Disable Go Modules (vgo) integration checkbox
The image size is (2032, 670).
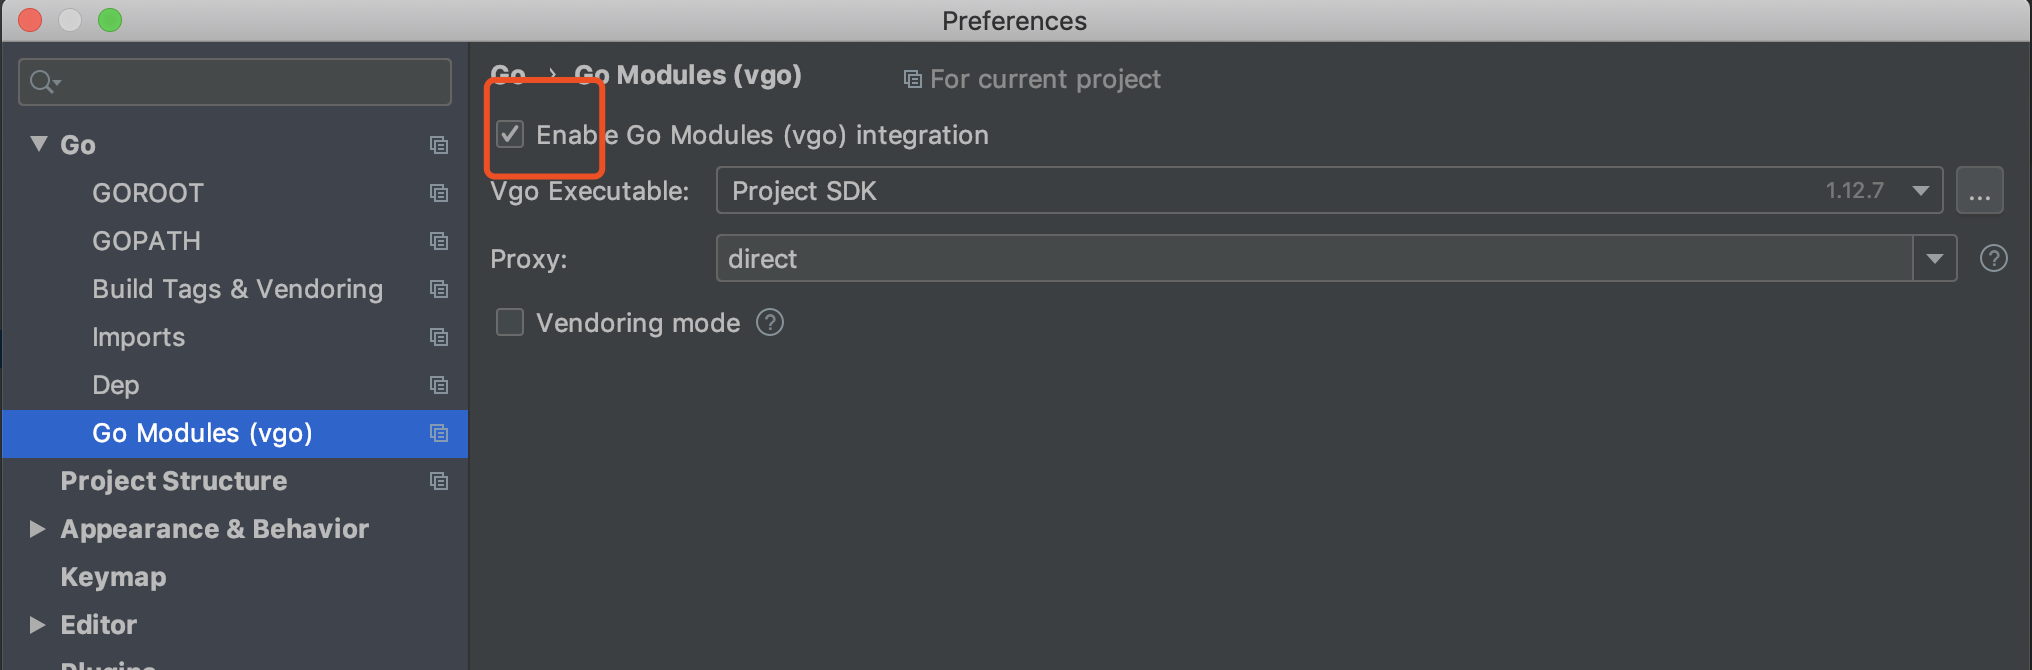pos(510,134)
